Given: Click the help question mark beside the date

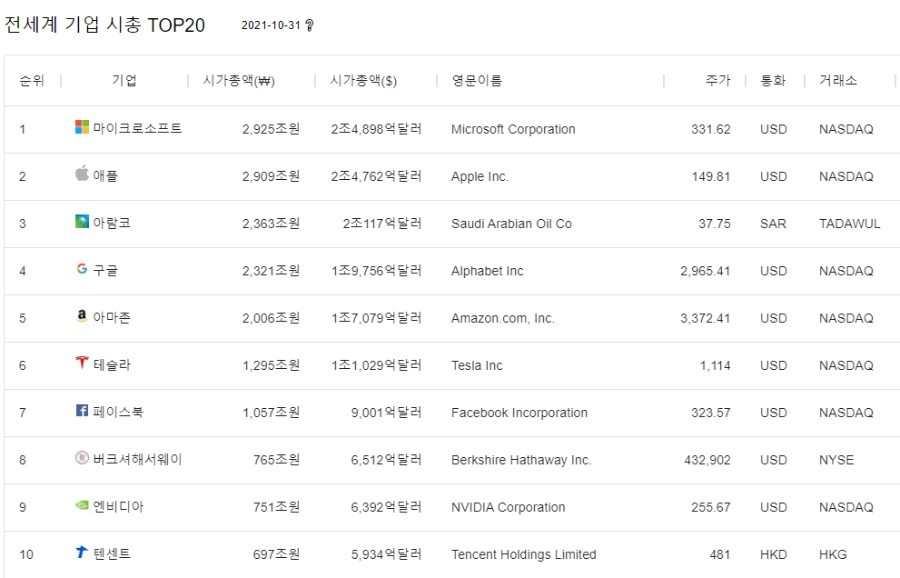Looking at the screenshot, I should (309, 25).
